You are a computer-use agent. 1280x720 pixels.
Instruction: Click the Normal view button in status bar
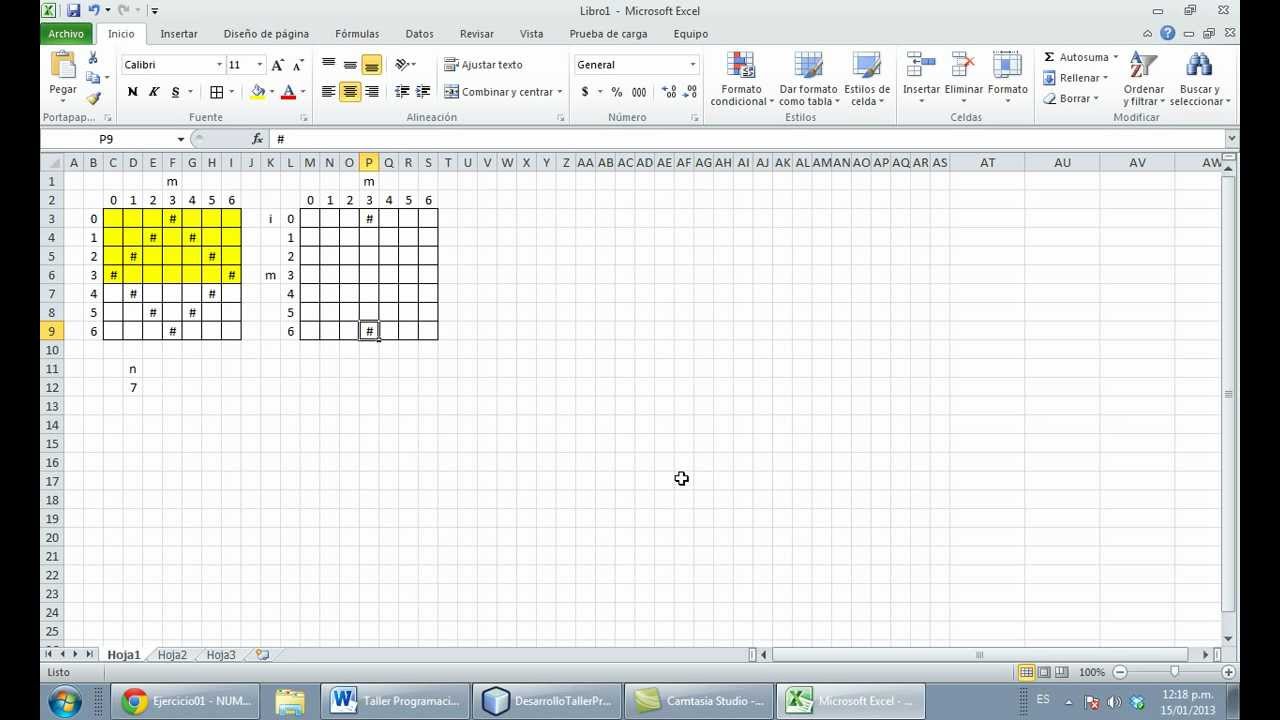pos(1026,672)
